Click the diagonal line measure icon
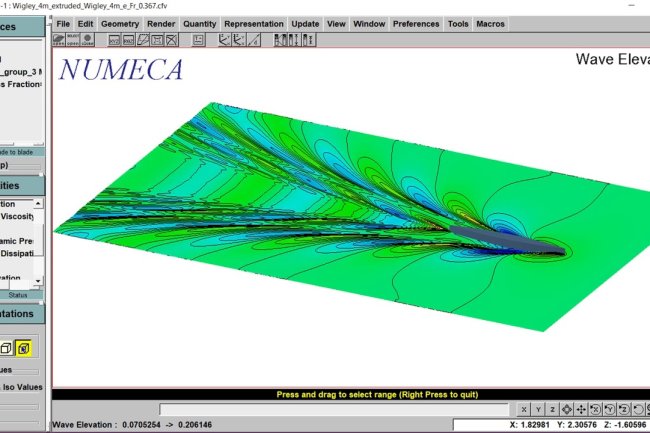Screen dimensions: 650x433 click(254, 40)
